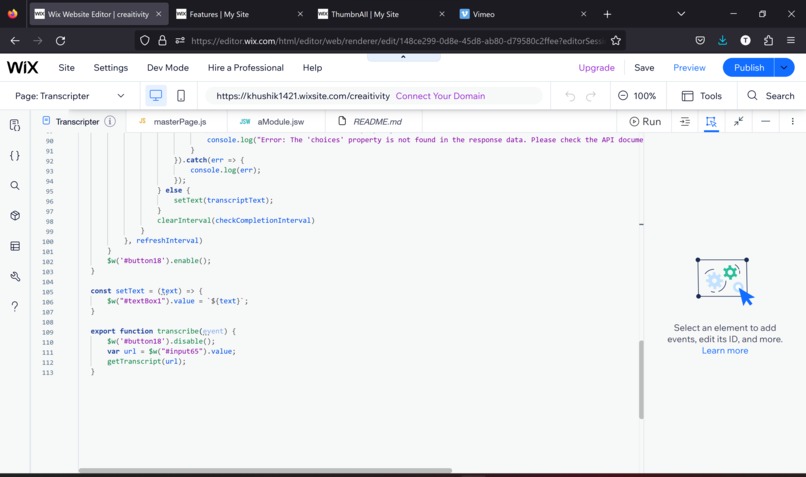The image size is (806, 477).
Task: Switch to Features | My Site tab
Action: pos(239,14)
